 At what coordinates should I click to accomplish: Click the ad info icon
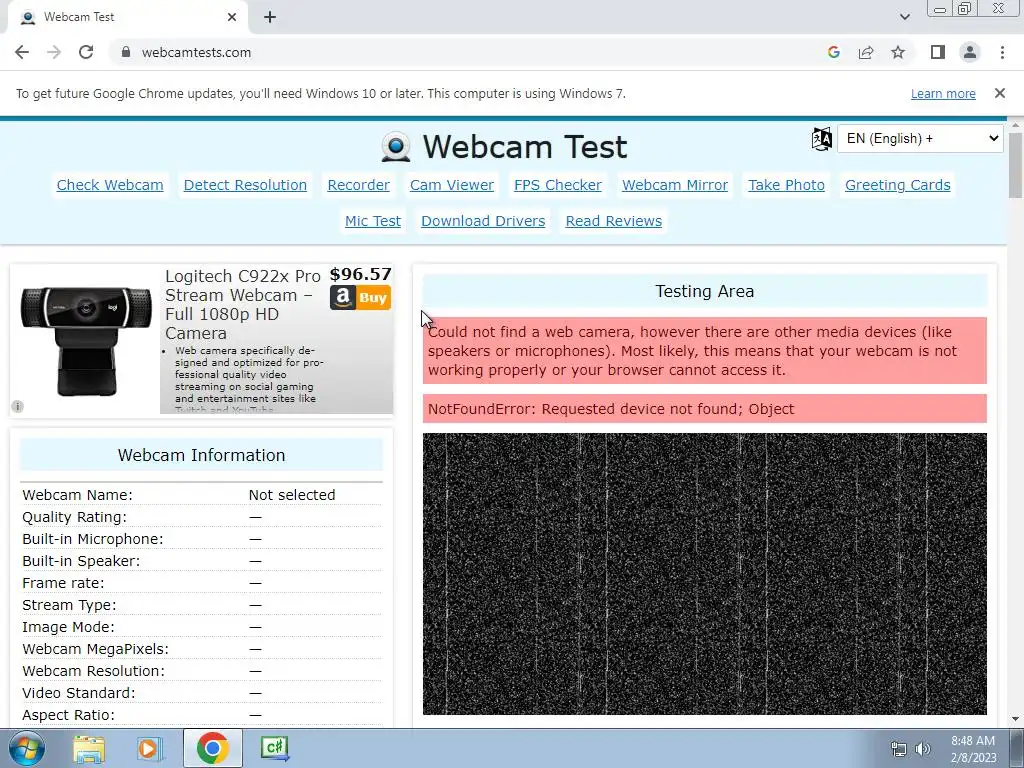18,406
